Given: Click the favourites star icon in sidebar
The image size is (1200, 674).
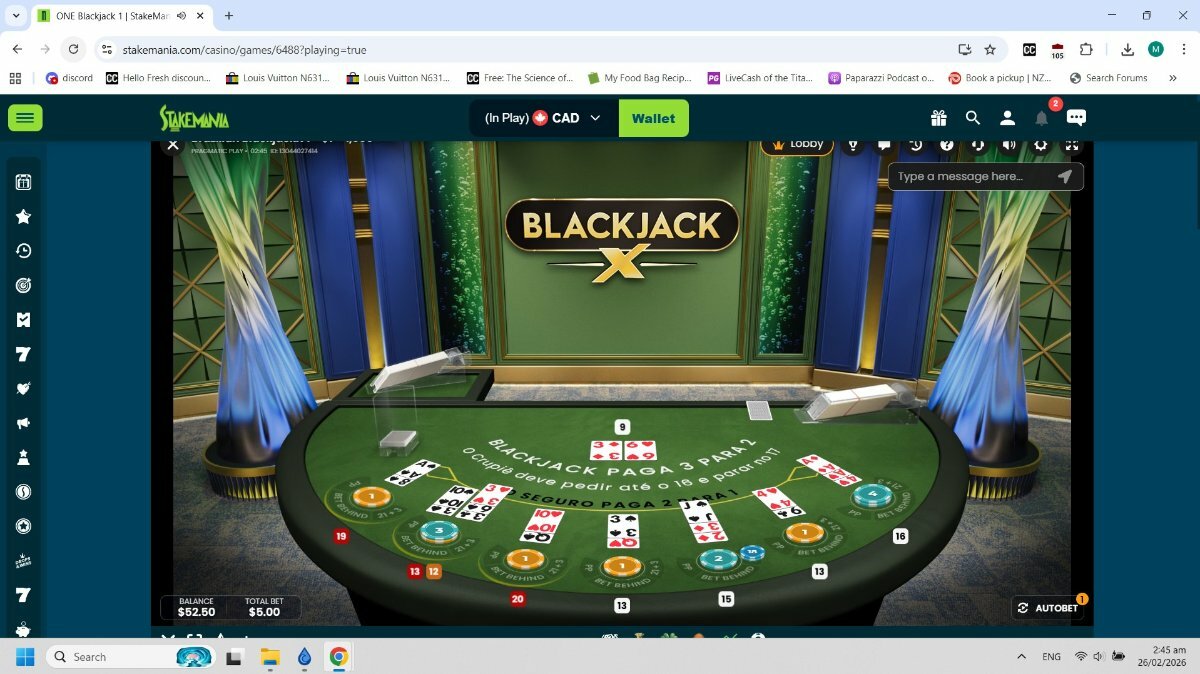Looking at the screenshot, I should click(24, 216).
